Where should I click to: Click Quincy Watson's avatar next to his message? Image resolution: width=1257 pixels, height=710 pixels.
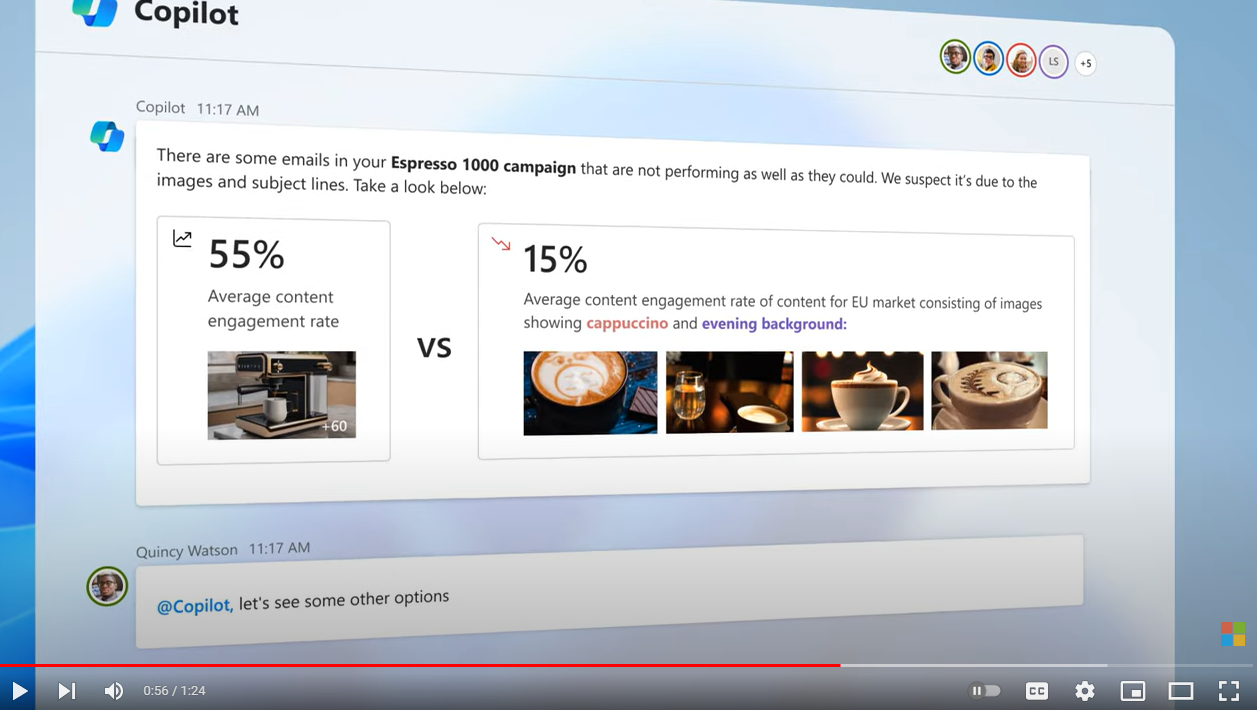pyautogui.click(x=107, y=587)
